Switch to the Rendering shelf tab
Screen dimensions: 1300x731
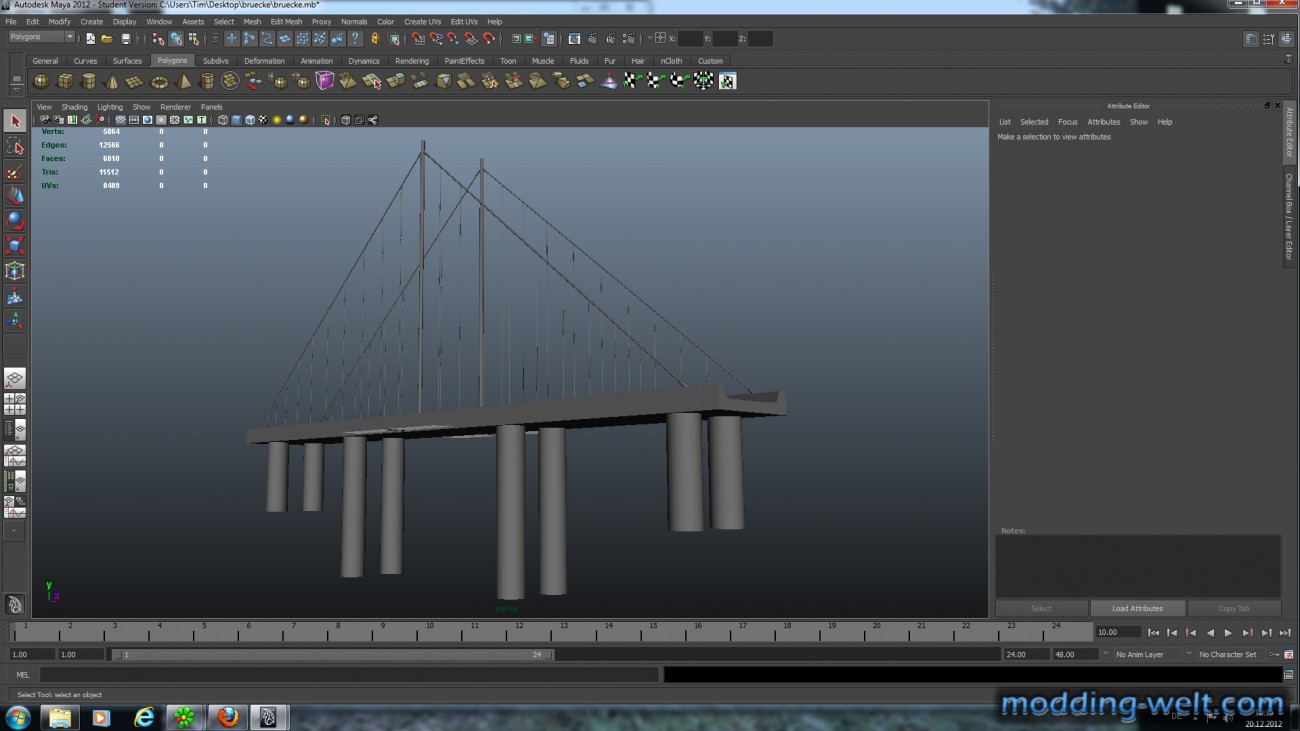[x=411, y=61]
